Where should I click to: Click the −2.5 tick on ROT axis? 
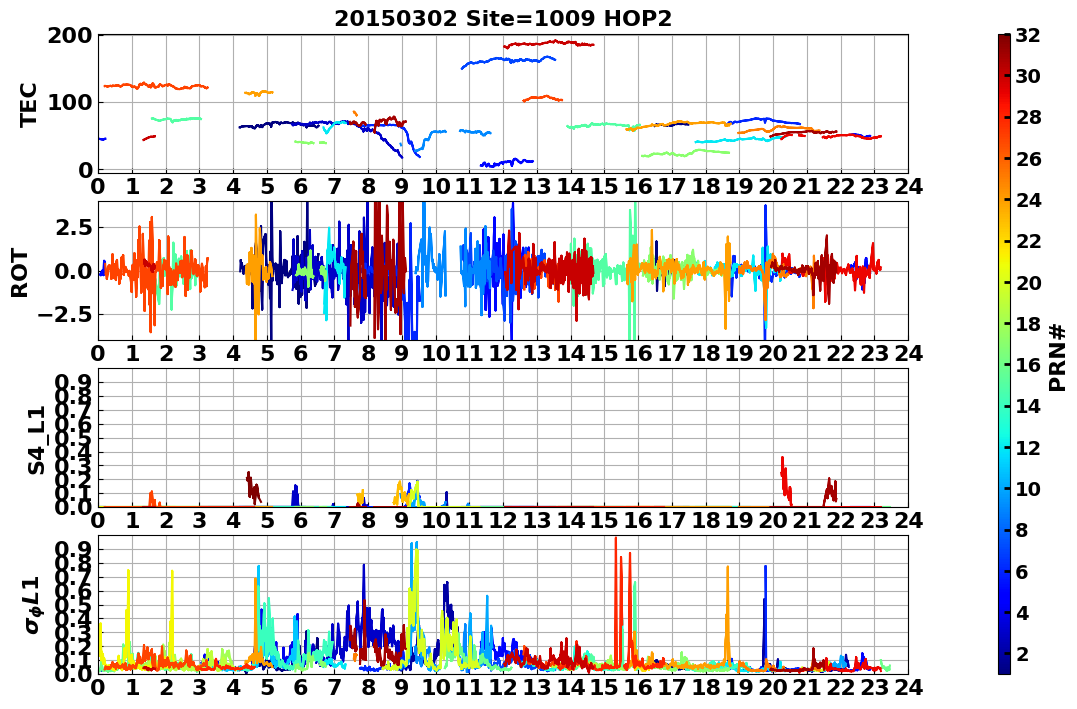[65, 315]
